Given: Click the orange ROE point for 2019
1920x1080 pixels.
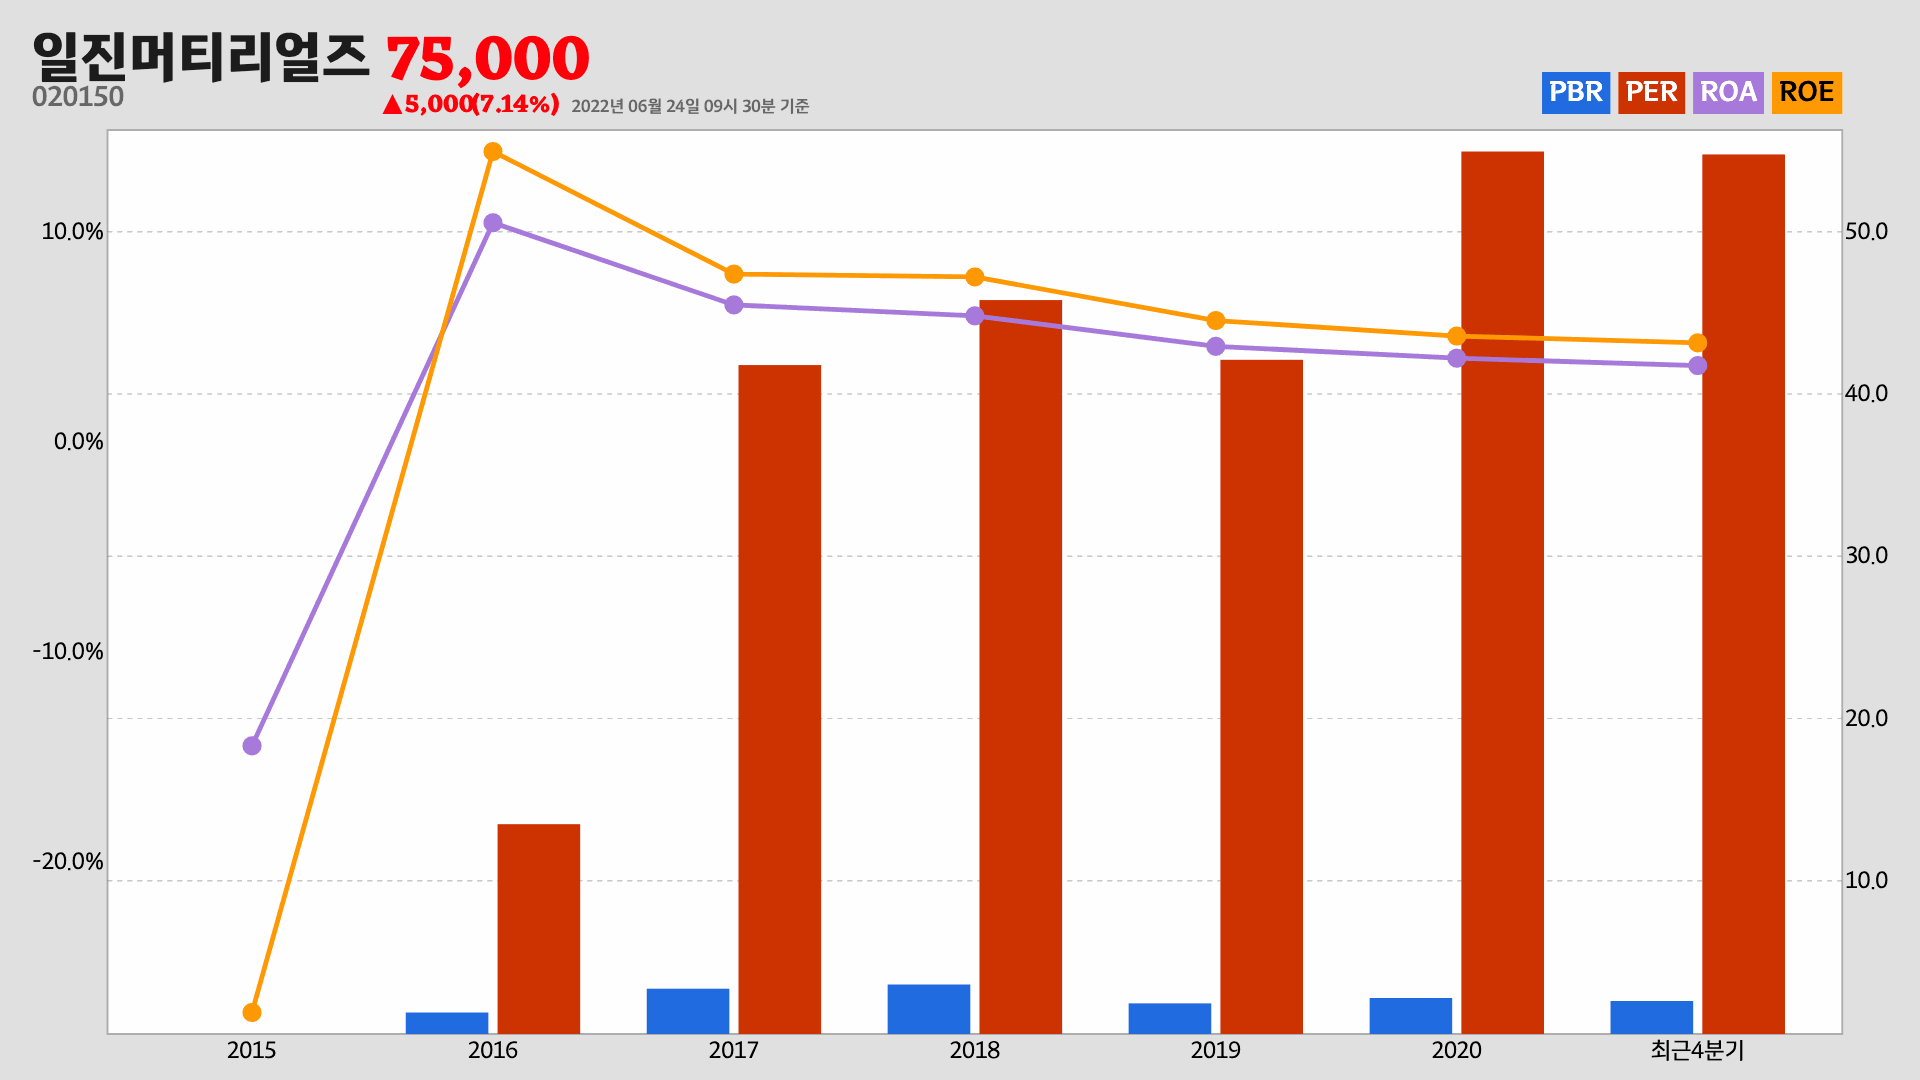Looking at the screenshot, I should [x=1216, y=321].
